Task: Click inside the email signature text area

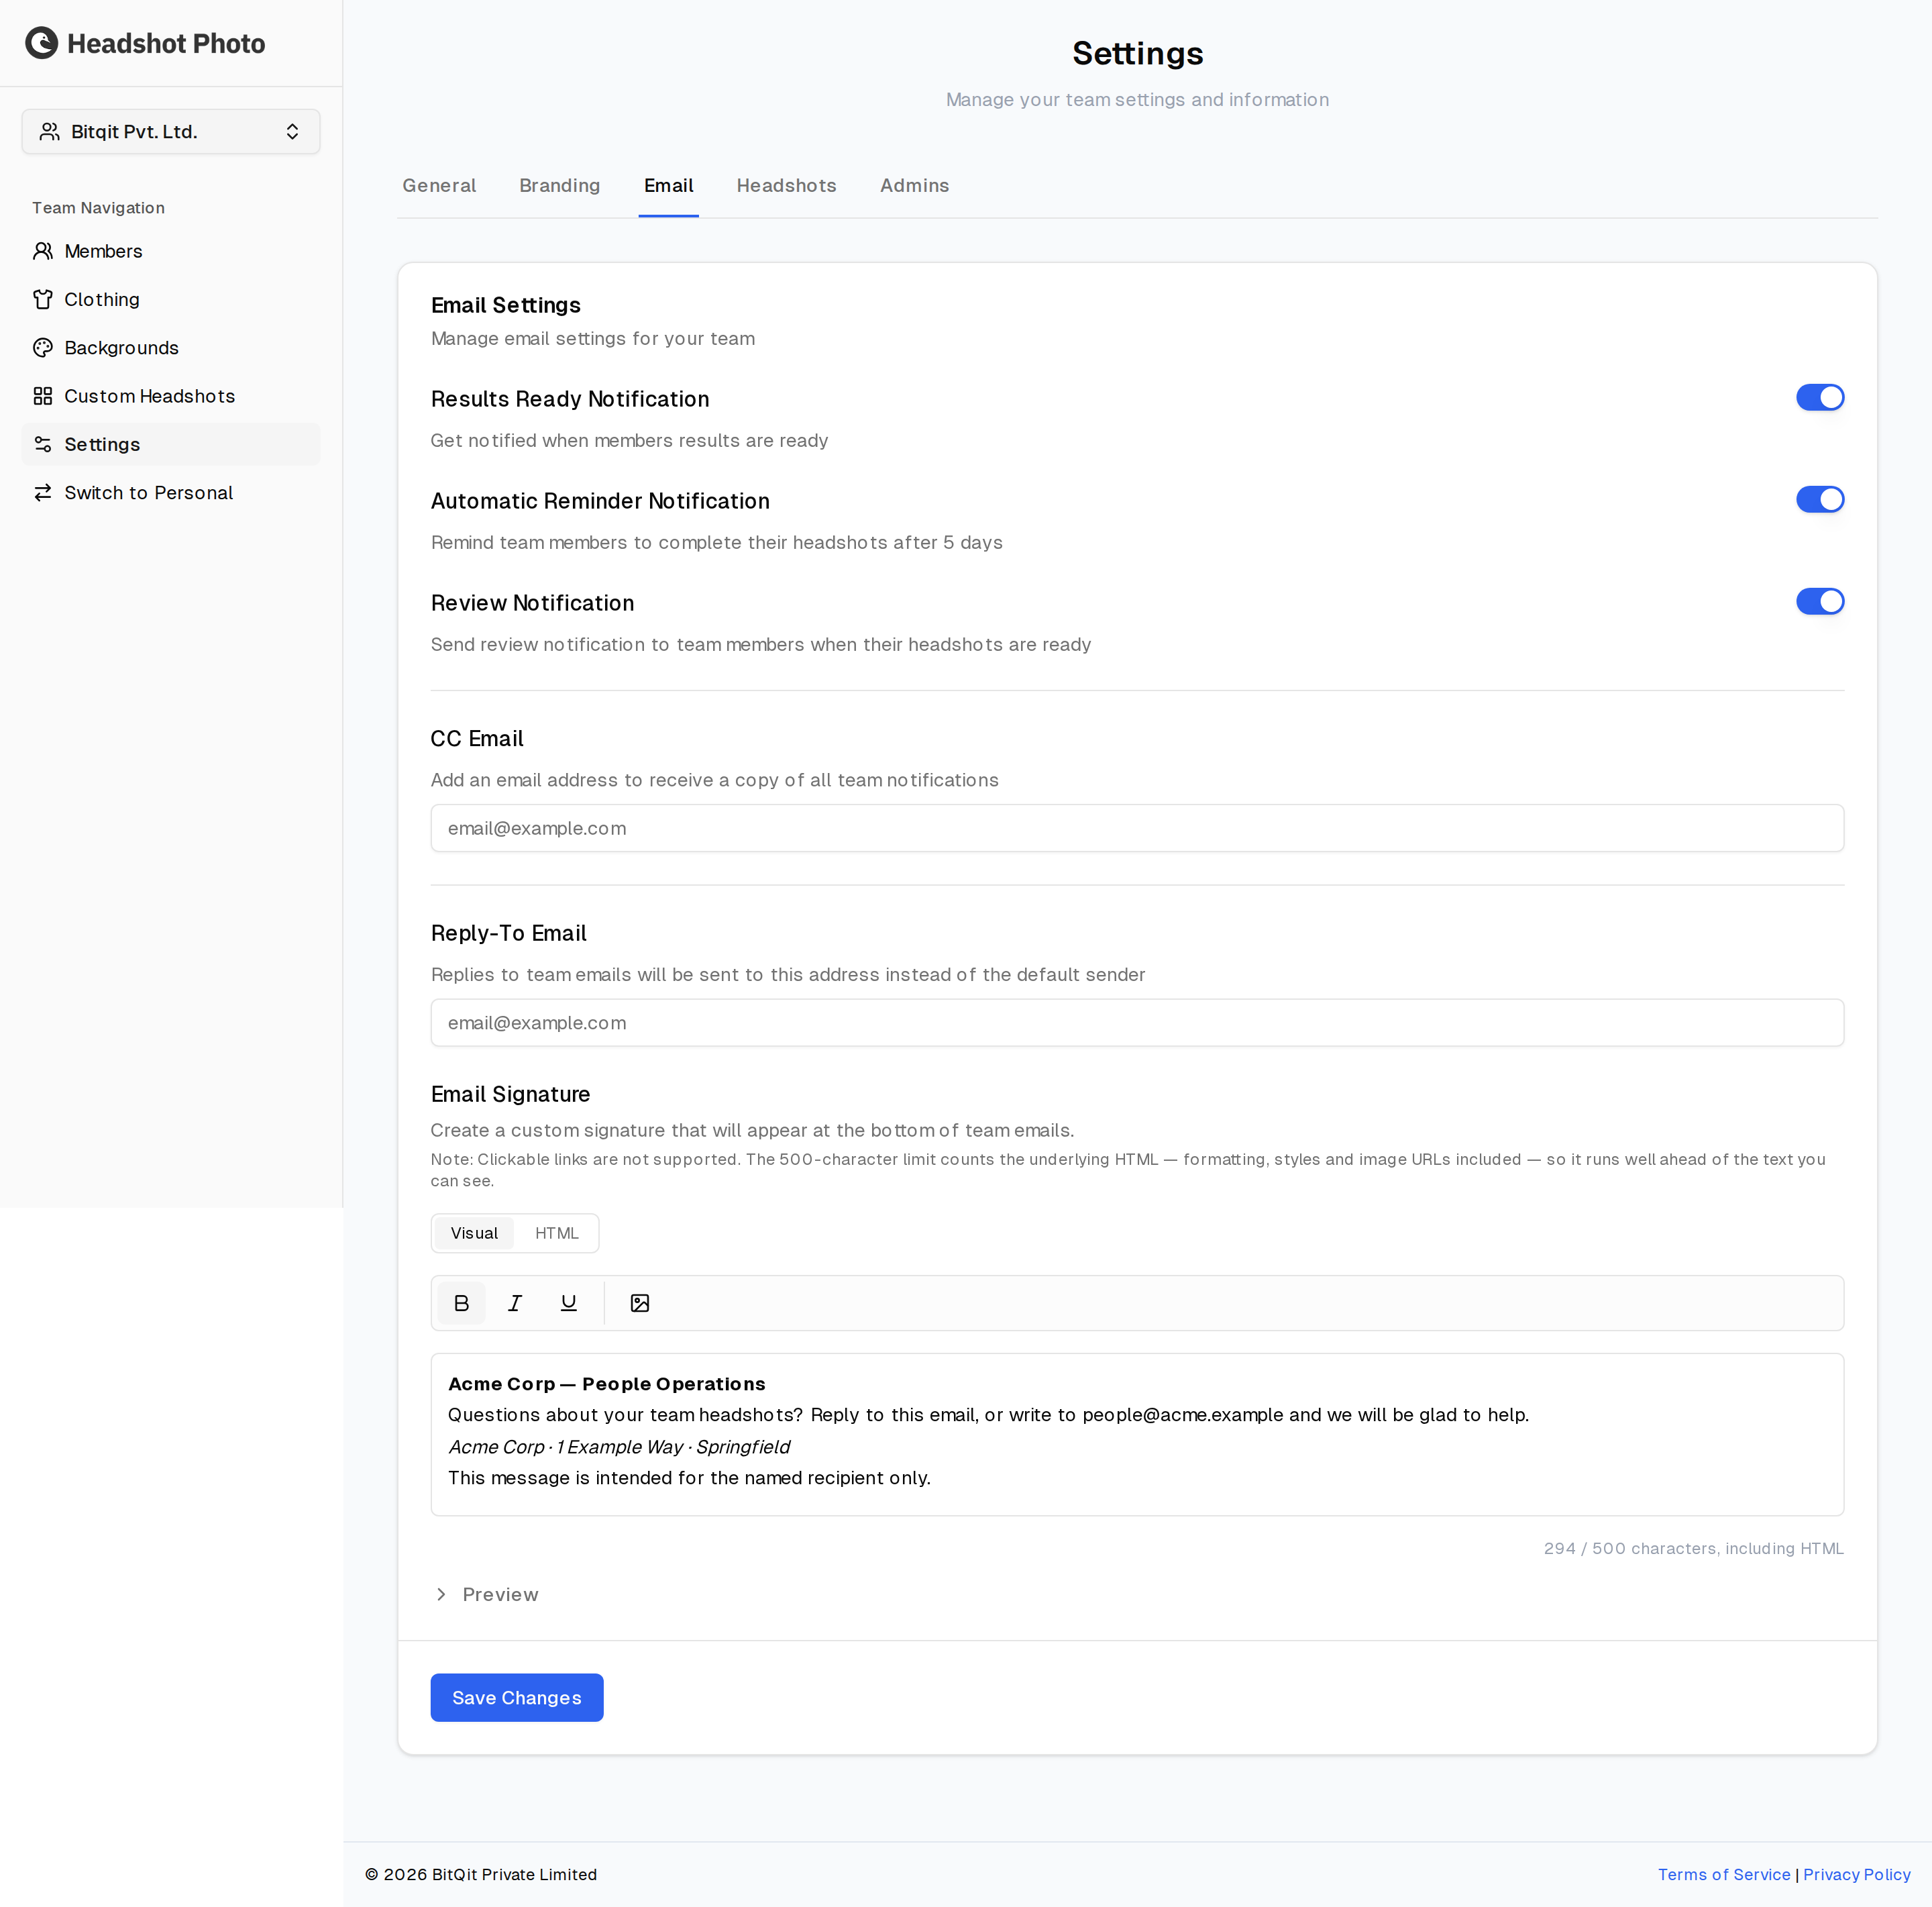Action: click(1137, 1435)
